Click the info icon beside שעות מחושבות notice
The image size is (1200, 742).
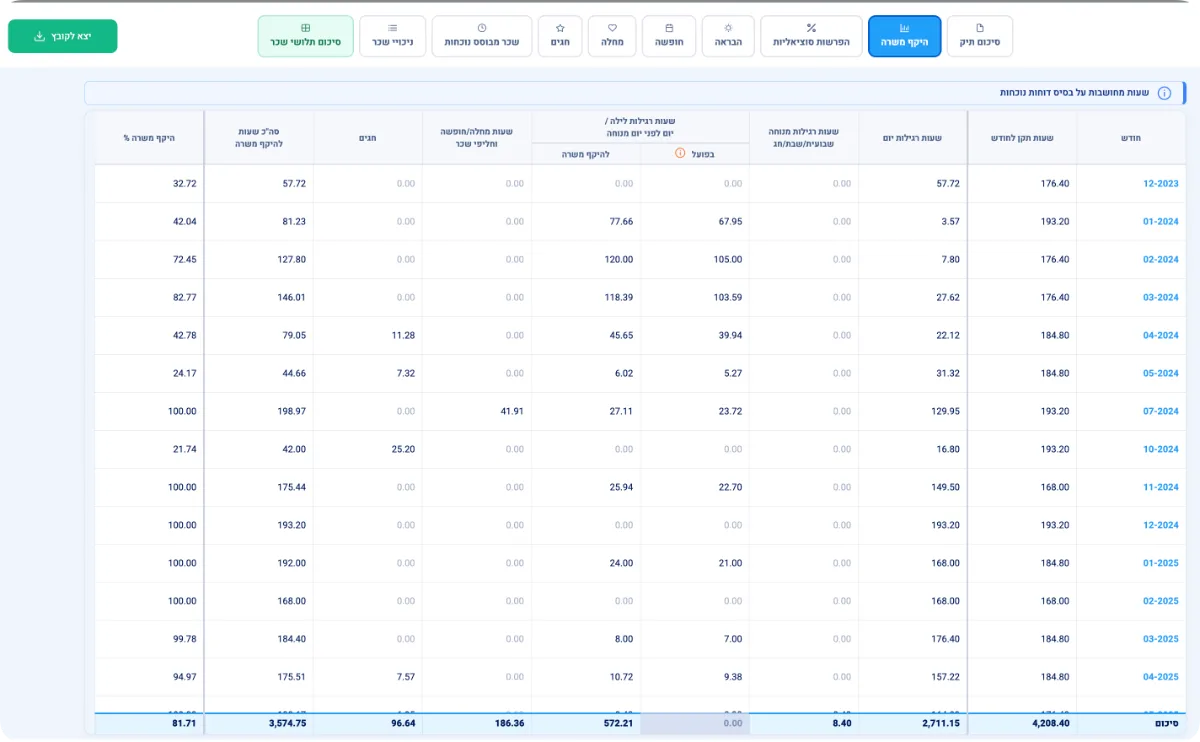(1164, 93)
